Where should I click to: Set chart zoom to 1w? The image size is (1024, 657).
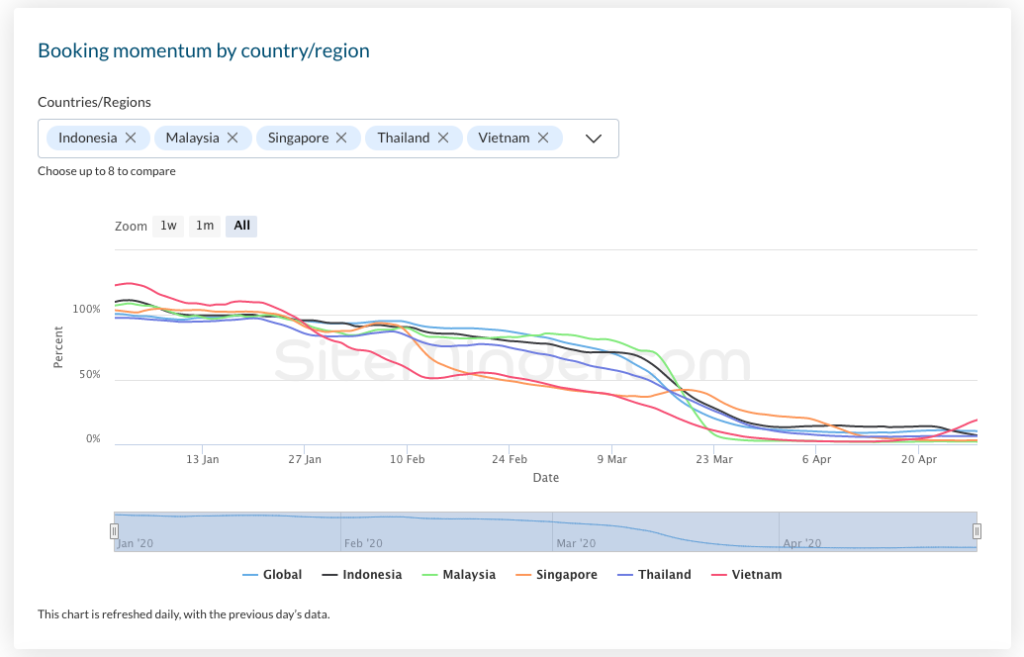168,226
